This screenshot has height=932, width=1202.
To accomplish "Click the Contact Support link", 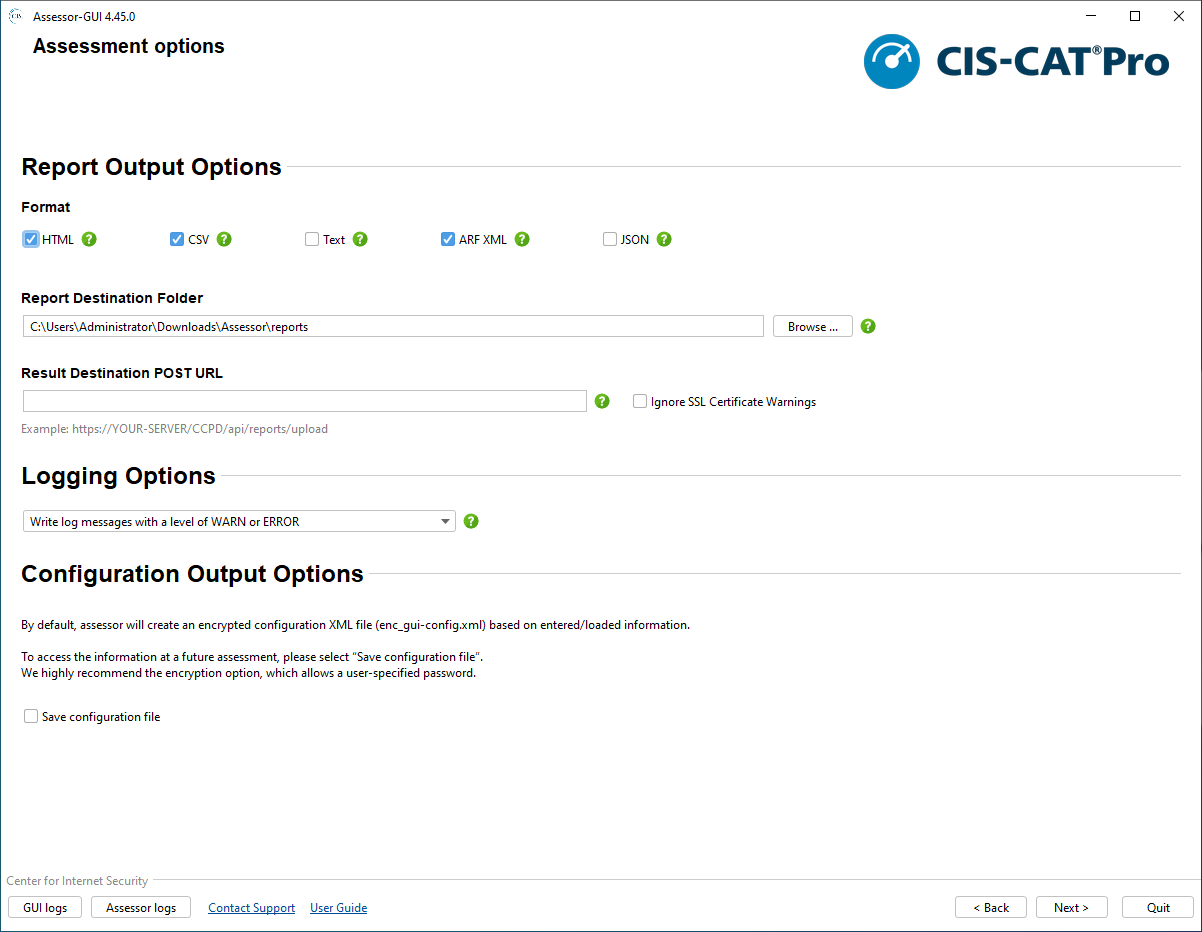I will (x=251, y=908).
